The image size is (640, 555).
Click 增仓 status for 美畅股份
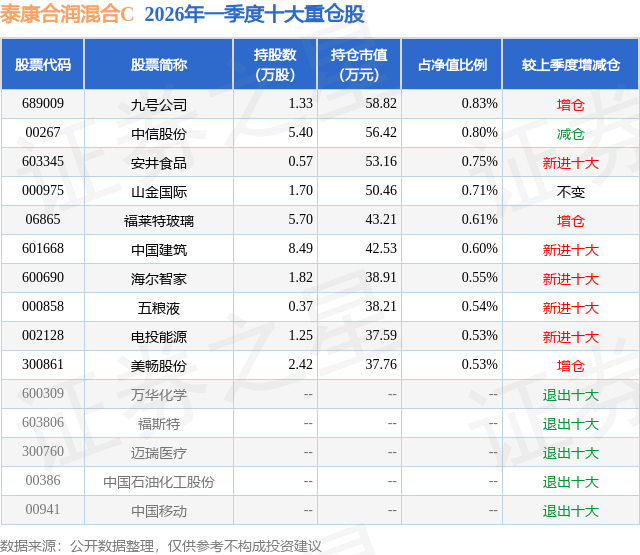[571, 366]
